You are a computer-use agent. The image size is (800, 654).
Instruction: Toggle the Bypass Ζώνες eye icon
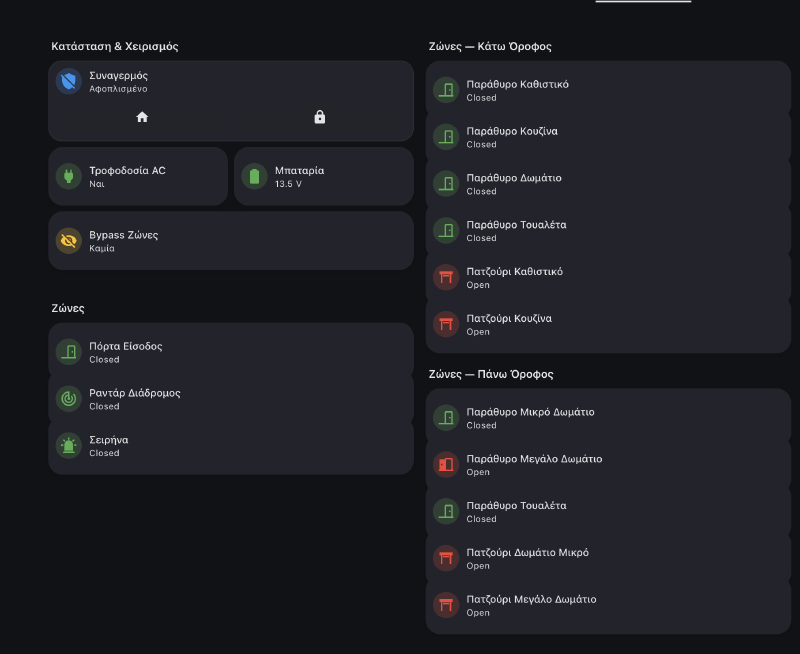click(68, 240)
